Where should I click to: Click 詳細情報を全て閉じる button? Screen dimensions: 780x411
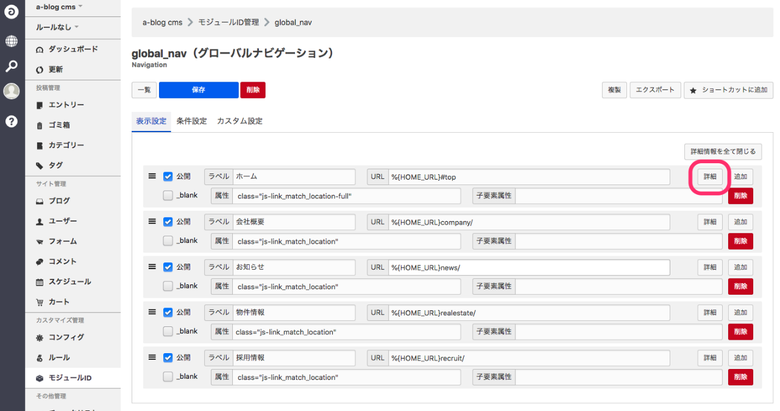725,151
